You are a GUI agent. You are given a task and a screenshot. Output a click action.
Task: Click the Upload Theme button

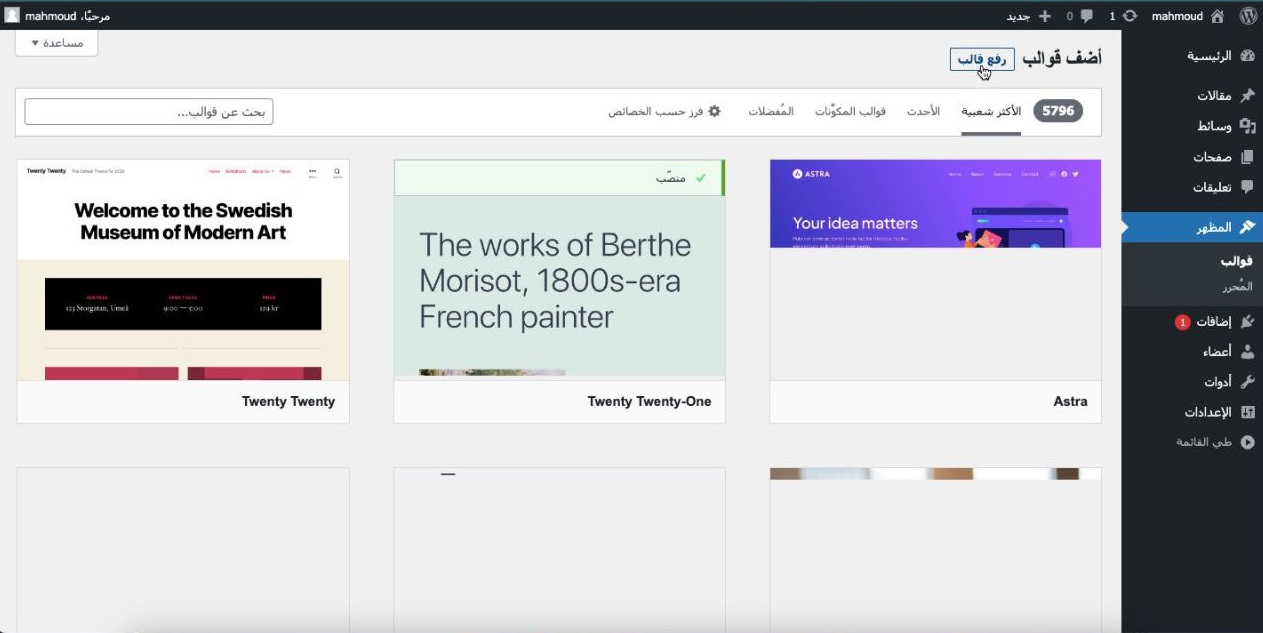point(982,60)
